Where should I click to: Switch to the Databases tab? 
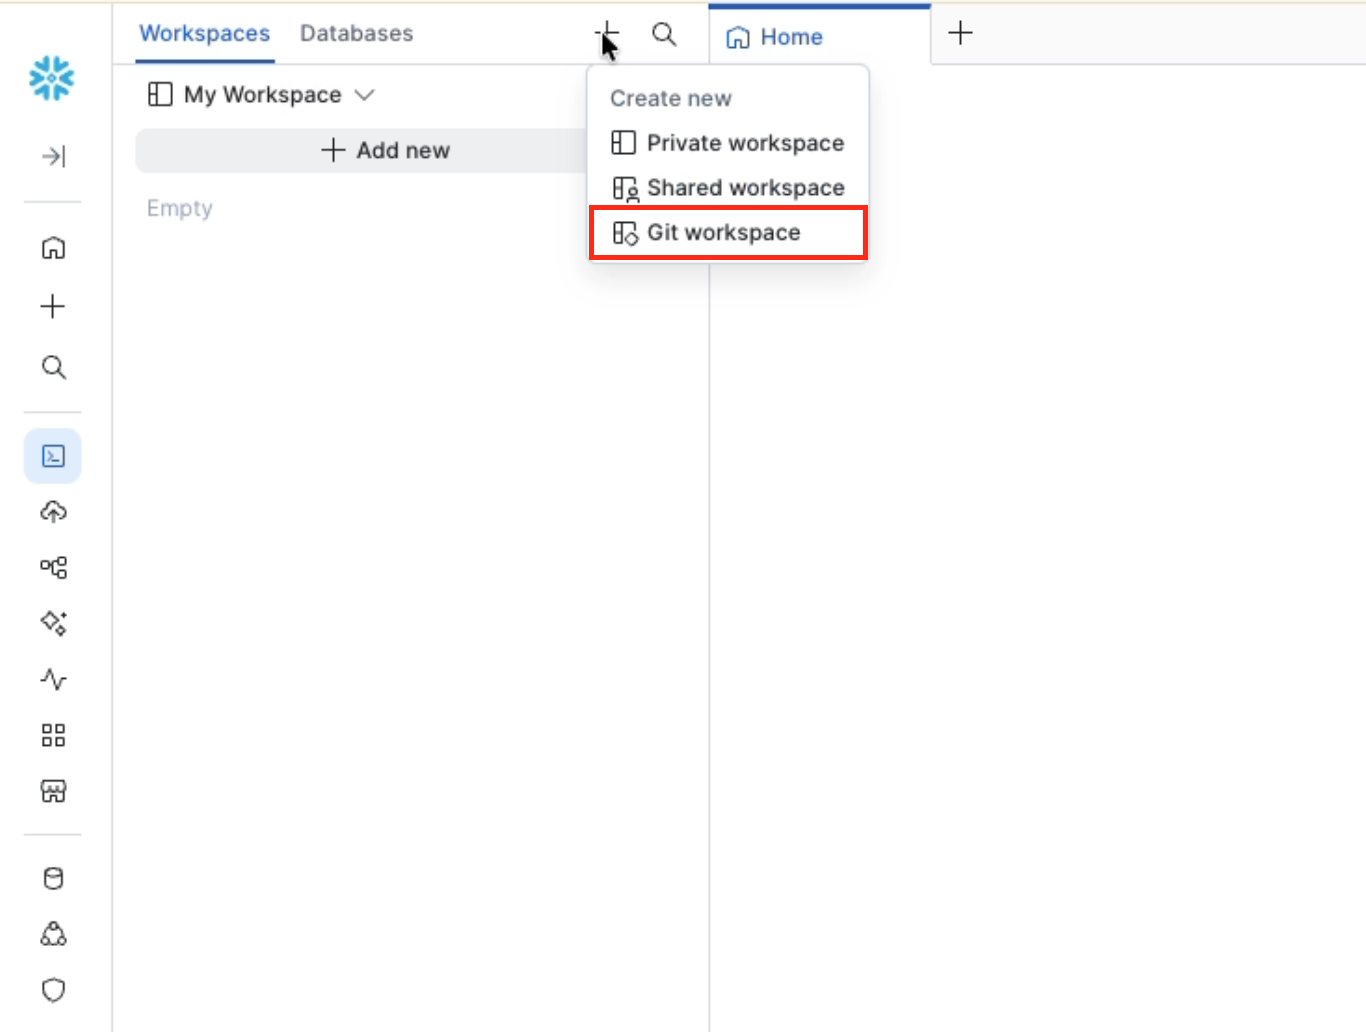[356, 33]
